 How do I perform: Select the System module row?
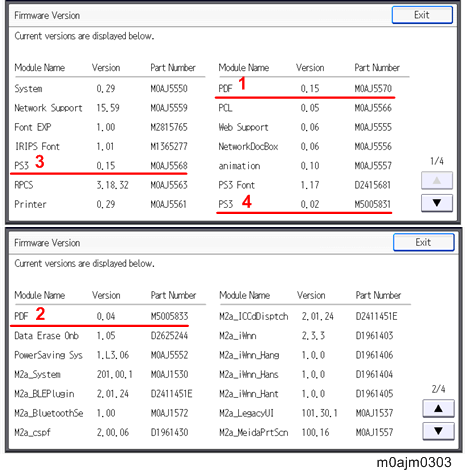101,89
